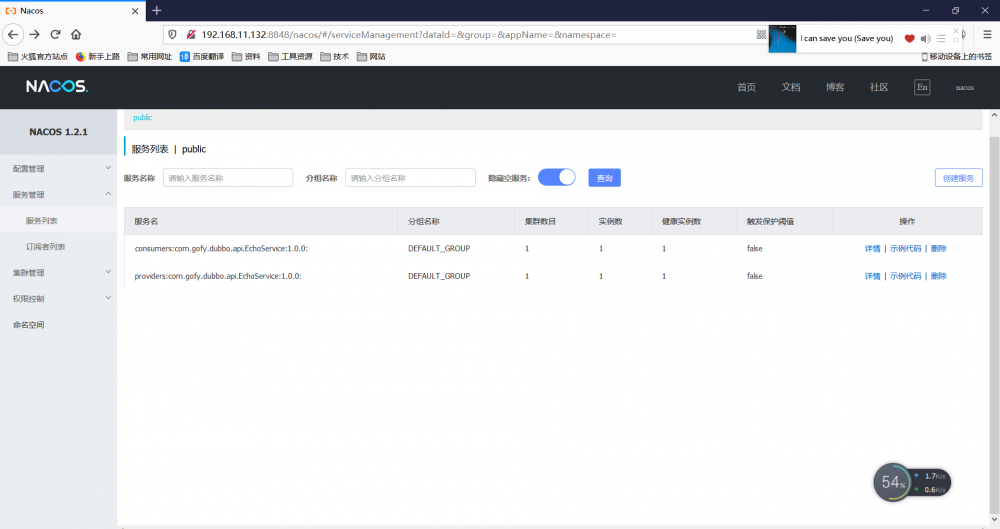The width and height of the screenshot is (1000, 529).
Task: Show insecure connection info icon
Action: [x=190, y=34]
